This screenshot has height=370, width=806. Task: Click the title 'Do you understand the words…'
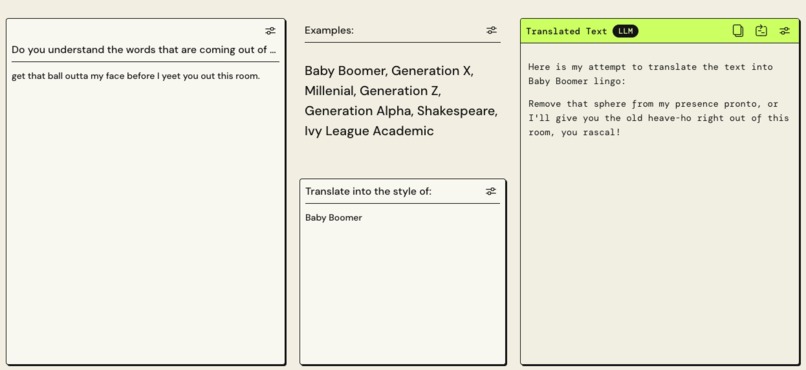coord(143,50)
